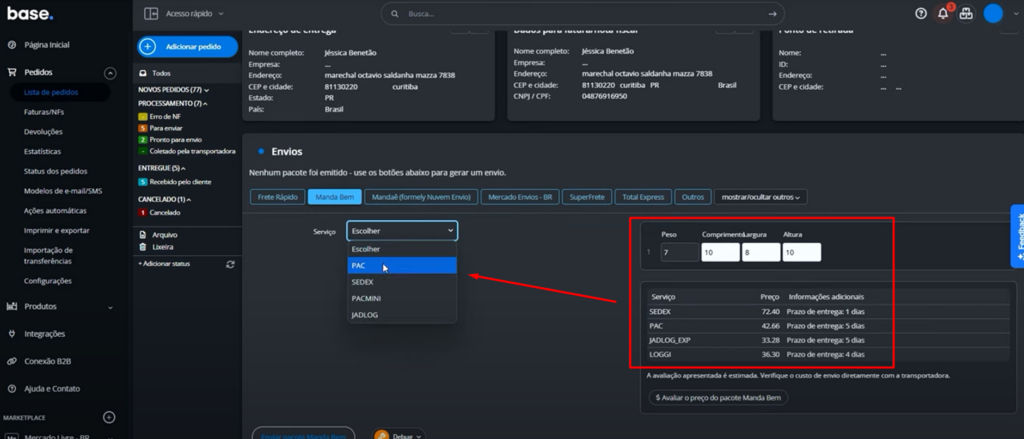
Task: Open notifications bell icon
Action: pyautogui.click(x=943, y=13)
